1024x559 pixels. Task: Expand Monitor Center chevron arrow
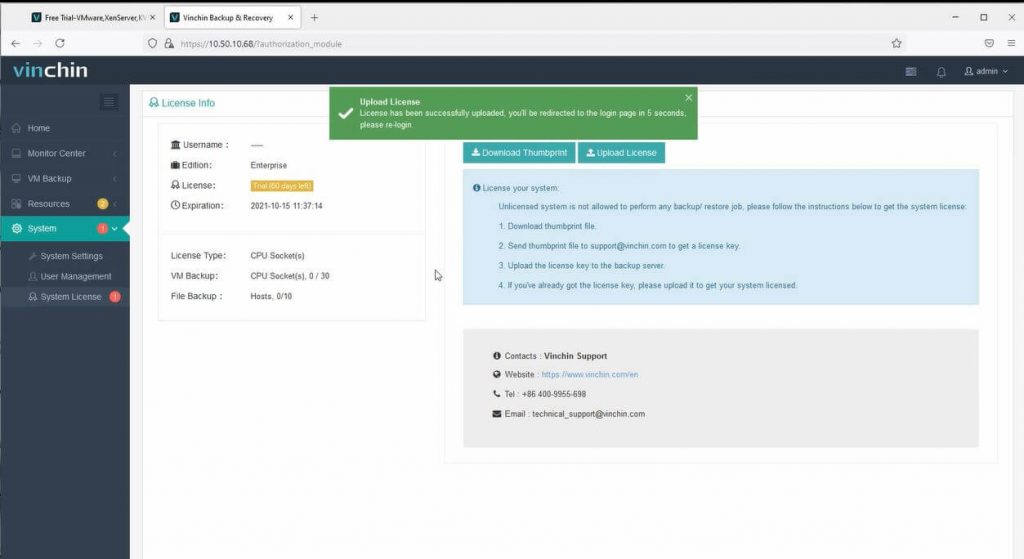(115, 153)
